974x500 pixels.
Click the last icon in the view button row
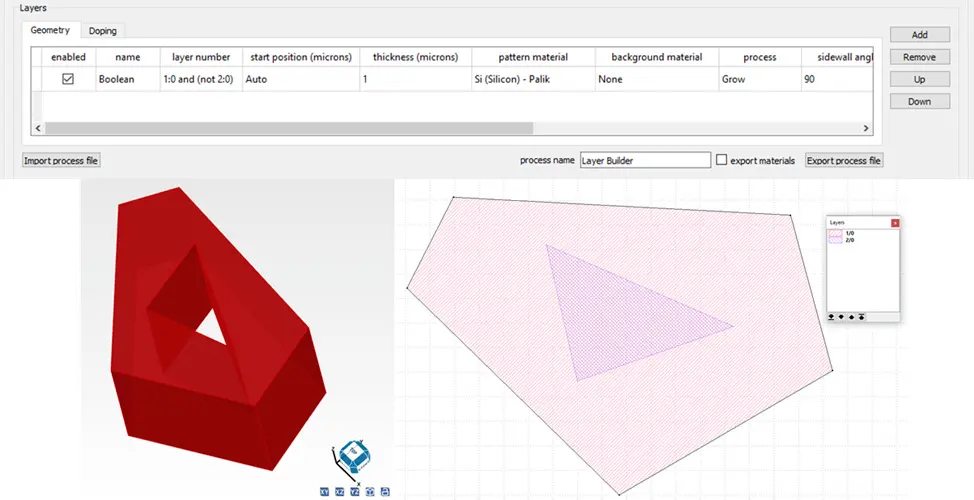(385, 492)
